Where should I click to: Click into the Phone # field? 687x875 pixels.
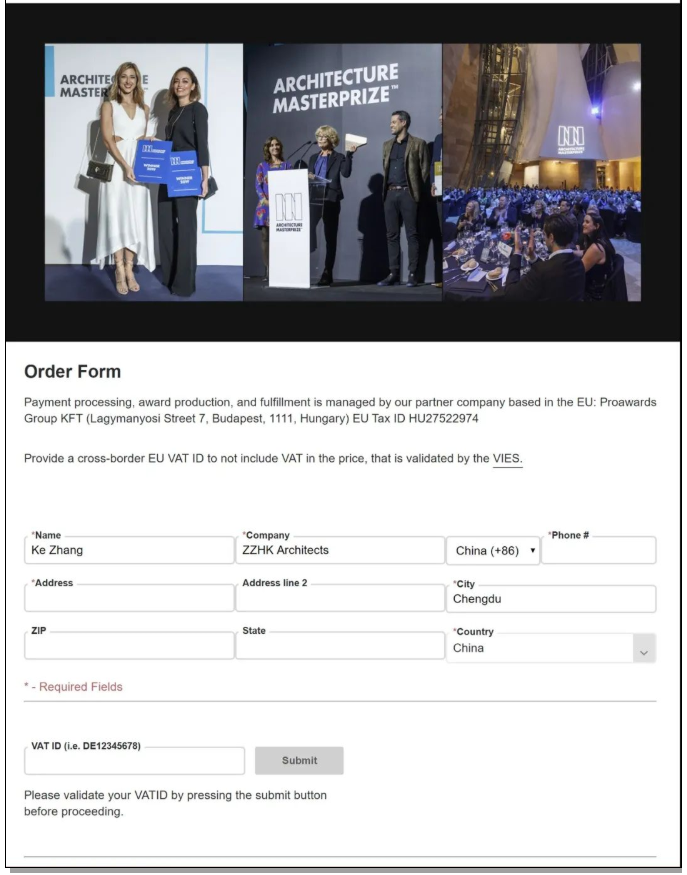[599, 550]
